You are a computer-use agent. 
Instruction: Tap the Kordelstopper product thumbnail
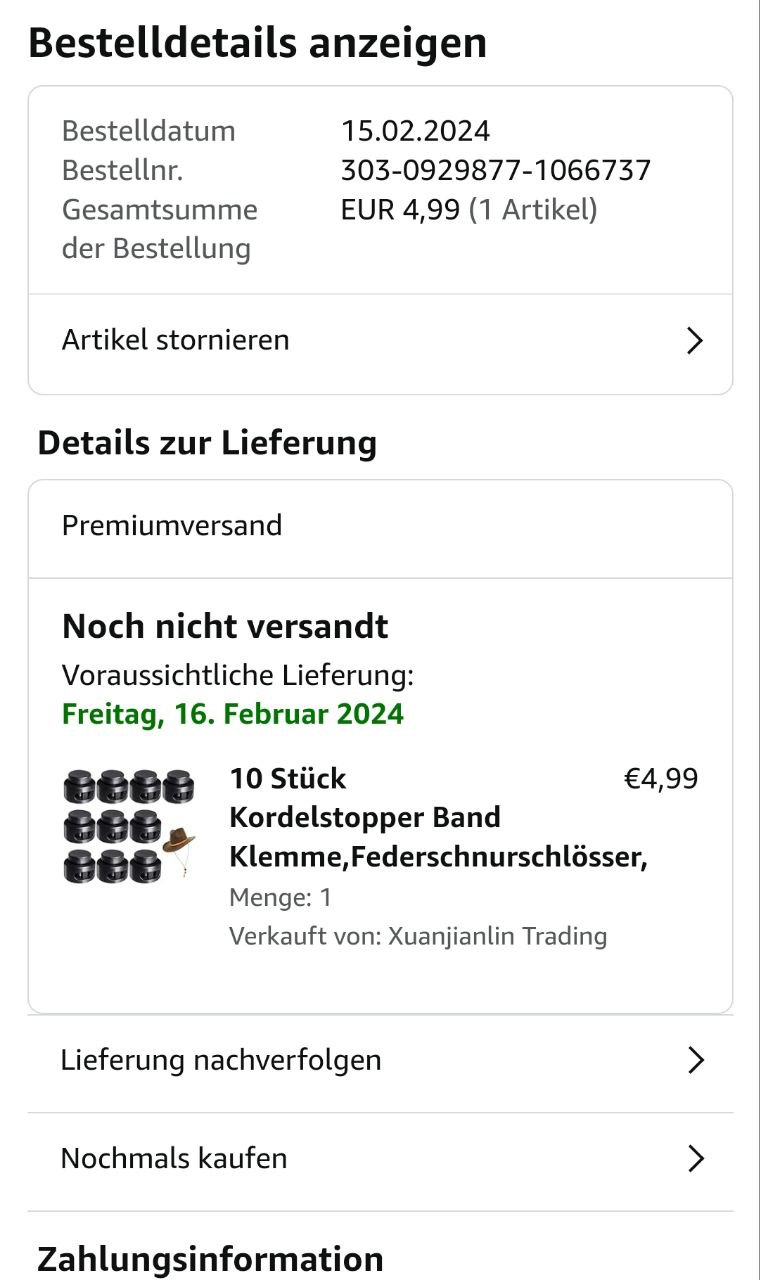click(x=128, y=826)
